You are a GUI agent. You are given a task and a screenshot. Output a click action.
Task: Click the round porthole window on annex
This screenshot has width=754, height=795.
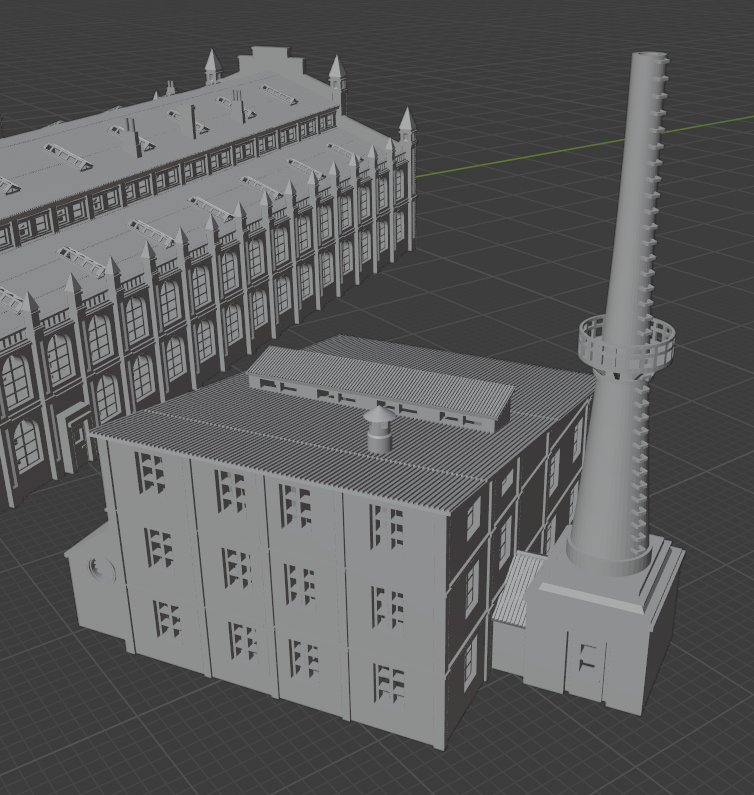click(101, 570)
